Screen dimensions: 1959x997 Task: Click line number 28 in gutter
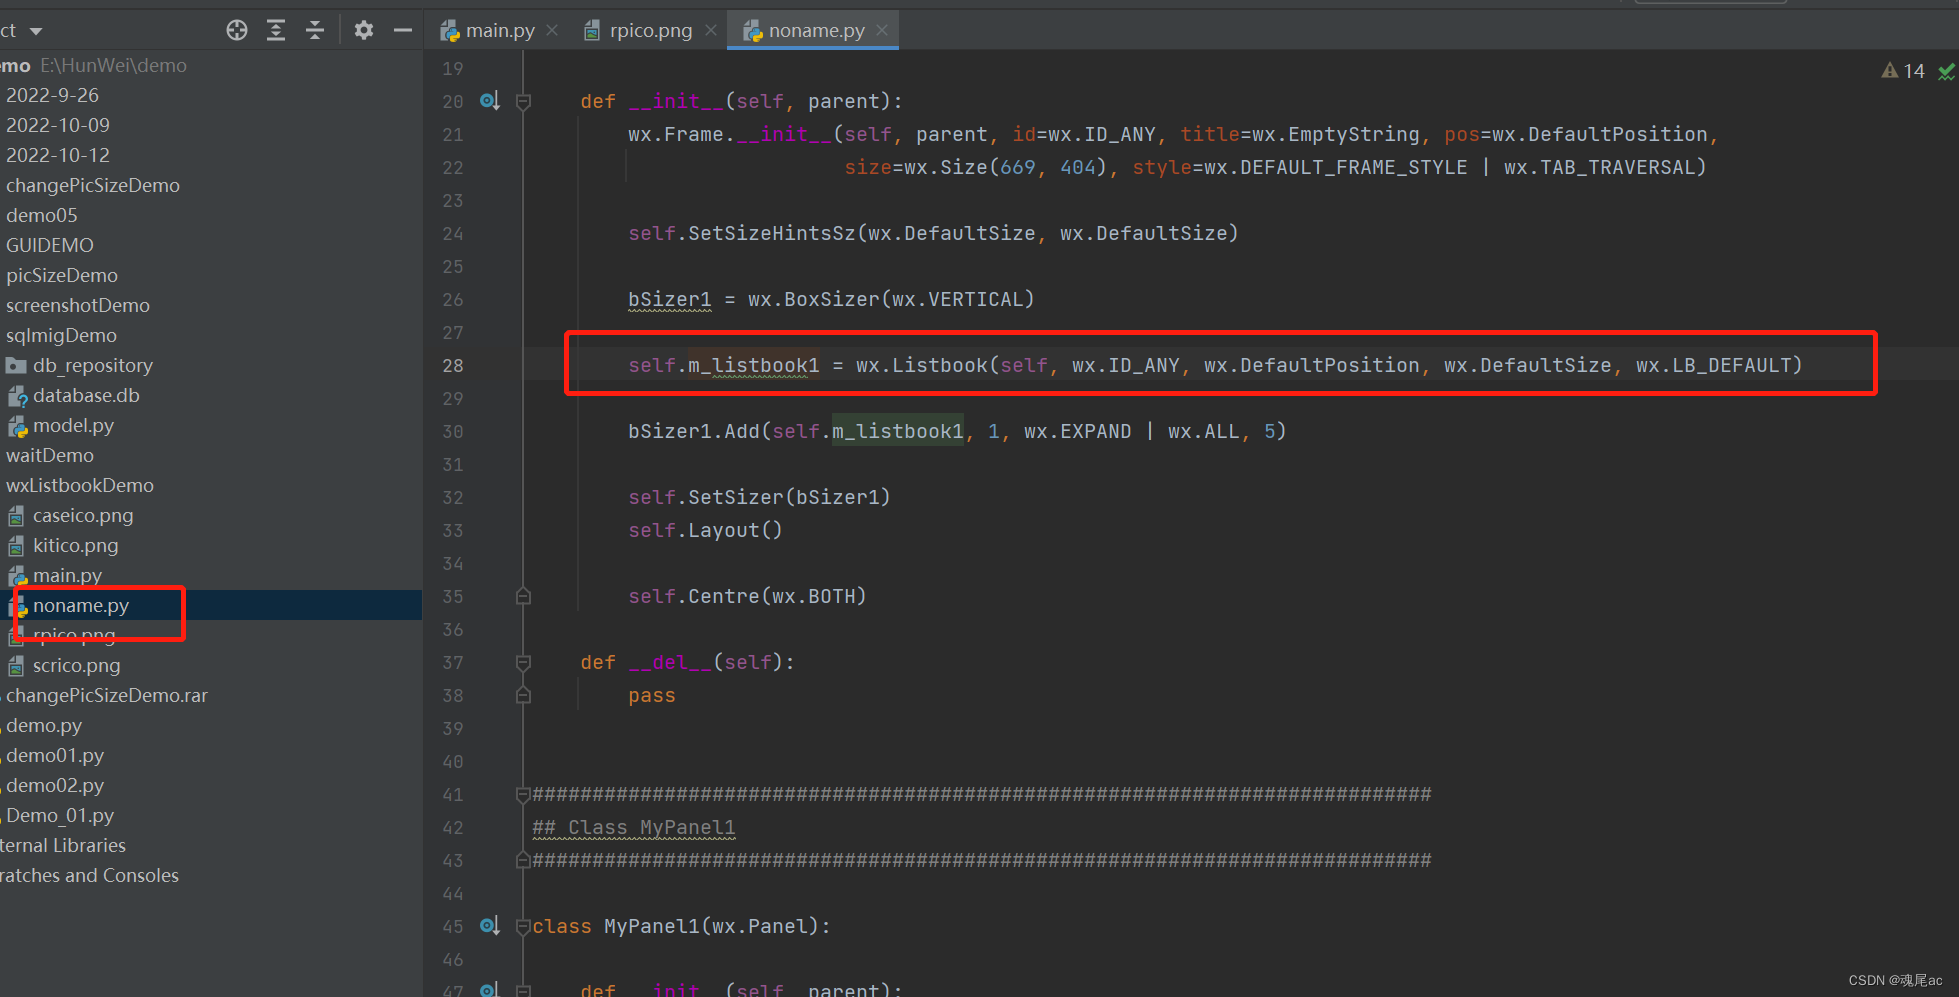point(453,365)
